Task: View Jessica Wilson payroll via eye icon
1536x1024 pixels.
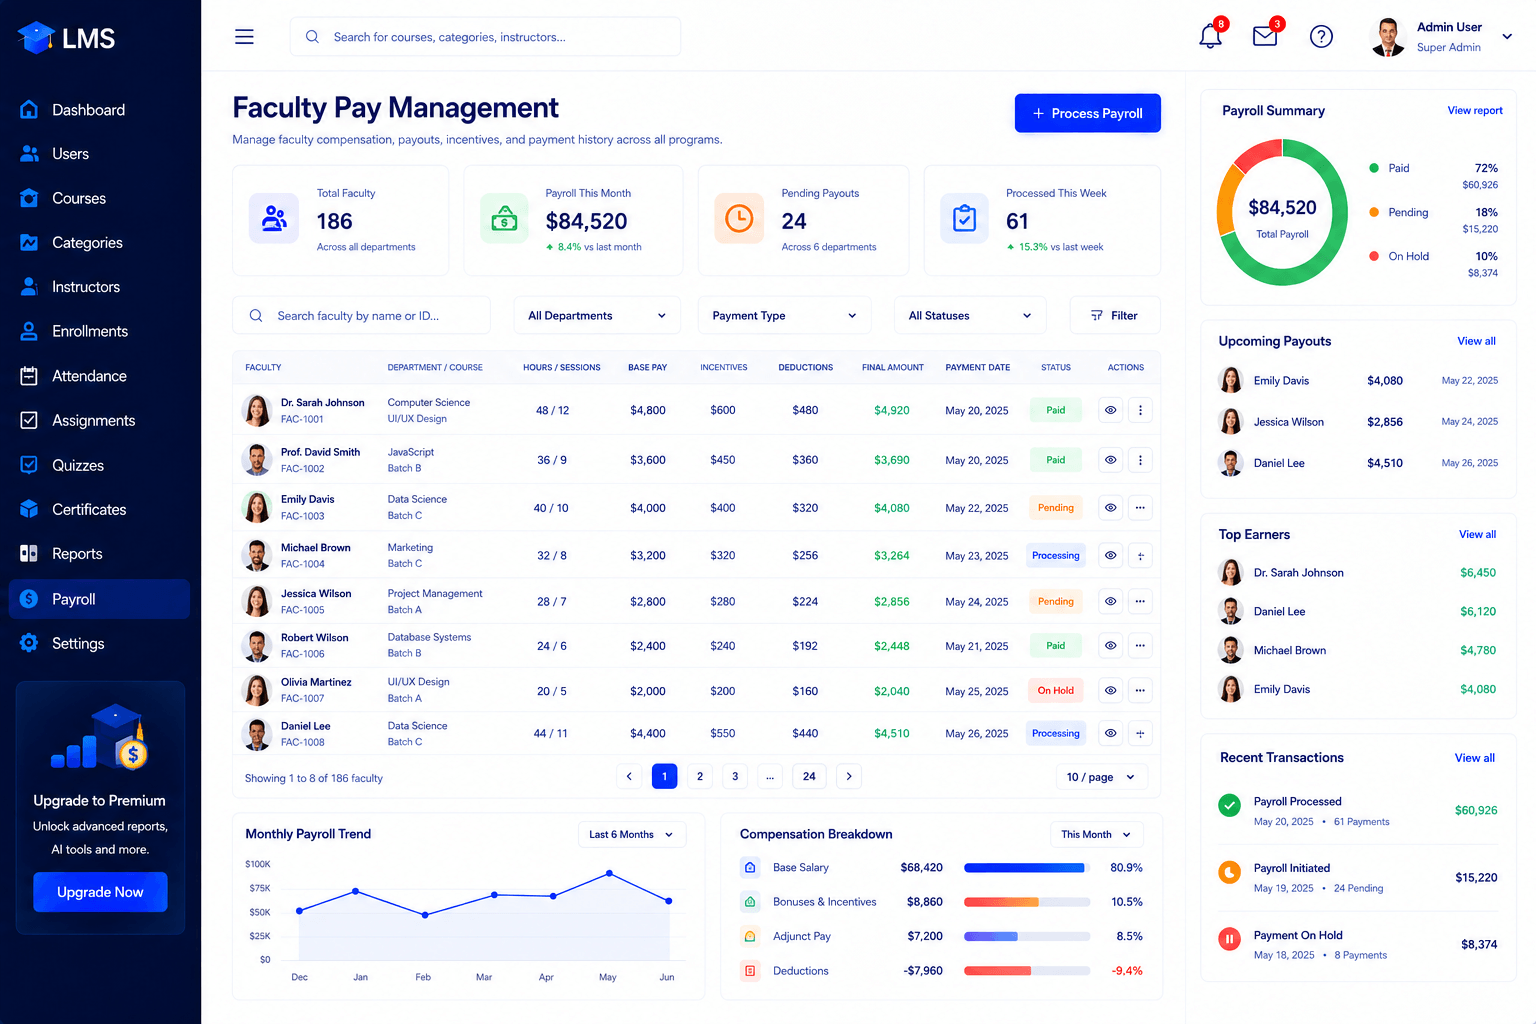Action: click(x=1110, y=602)
